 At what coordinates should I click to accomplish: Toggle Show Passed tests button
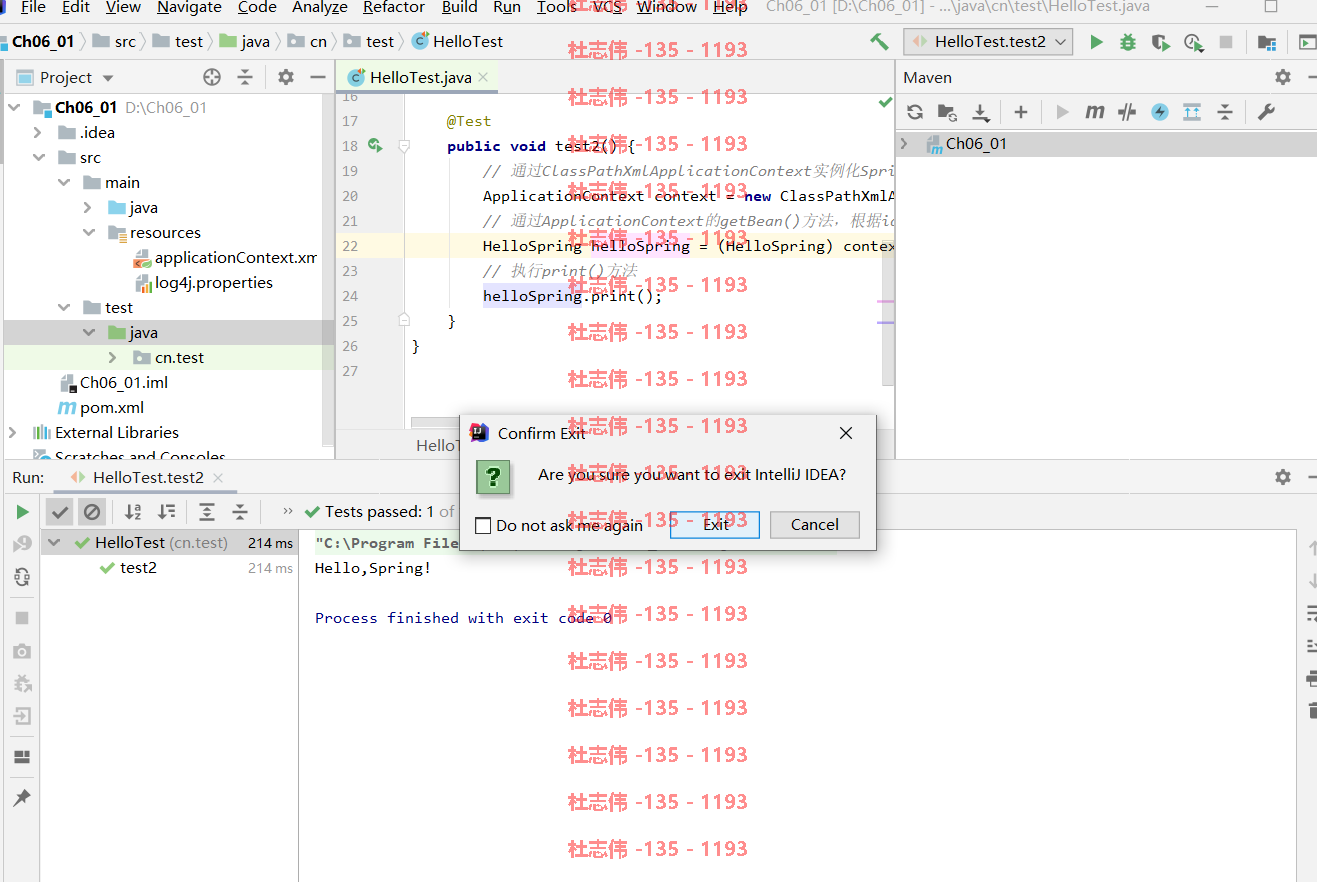pos(61,512)
